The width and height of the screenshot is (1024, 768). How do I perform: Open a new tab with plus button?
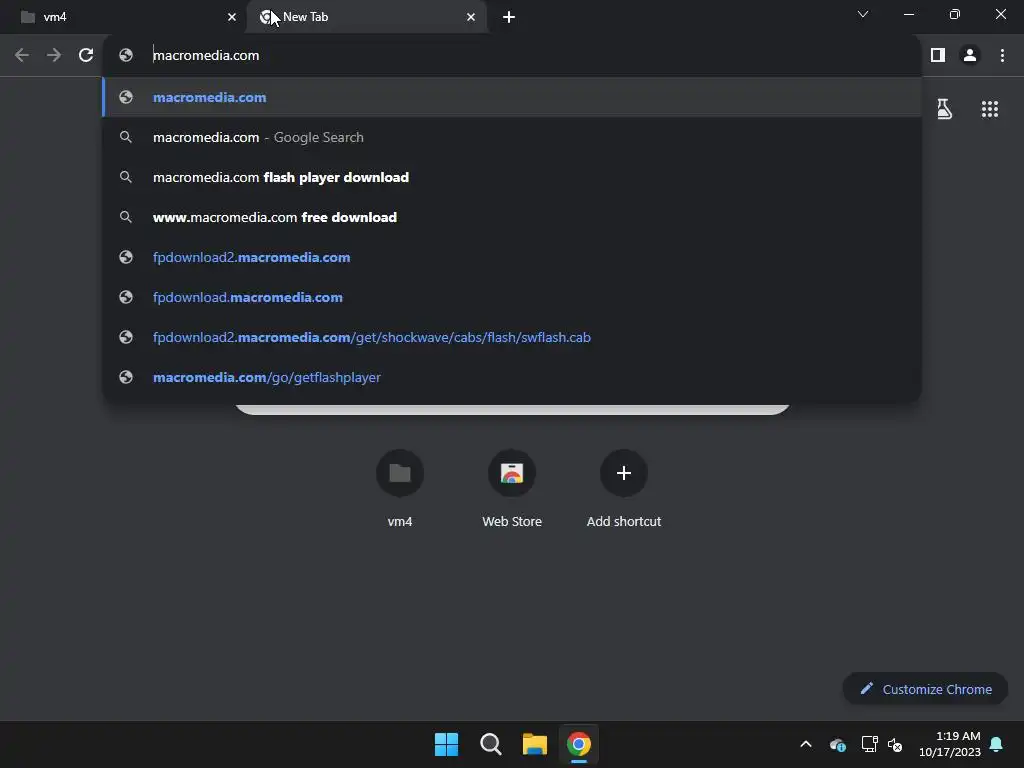click(x=509, y=17)
